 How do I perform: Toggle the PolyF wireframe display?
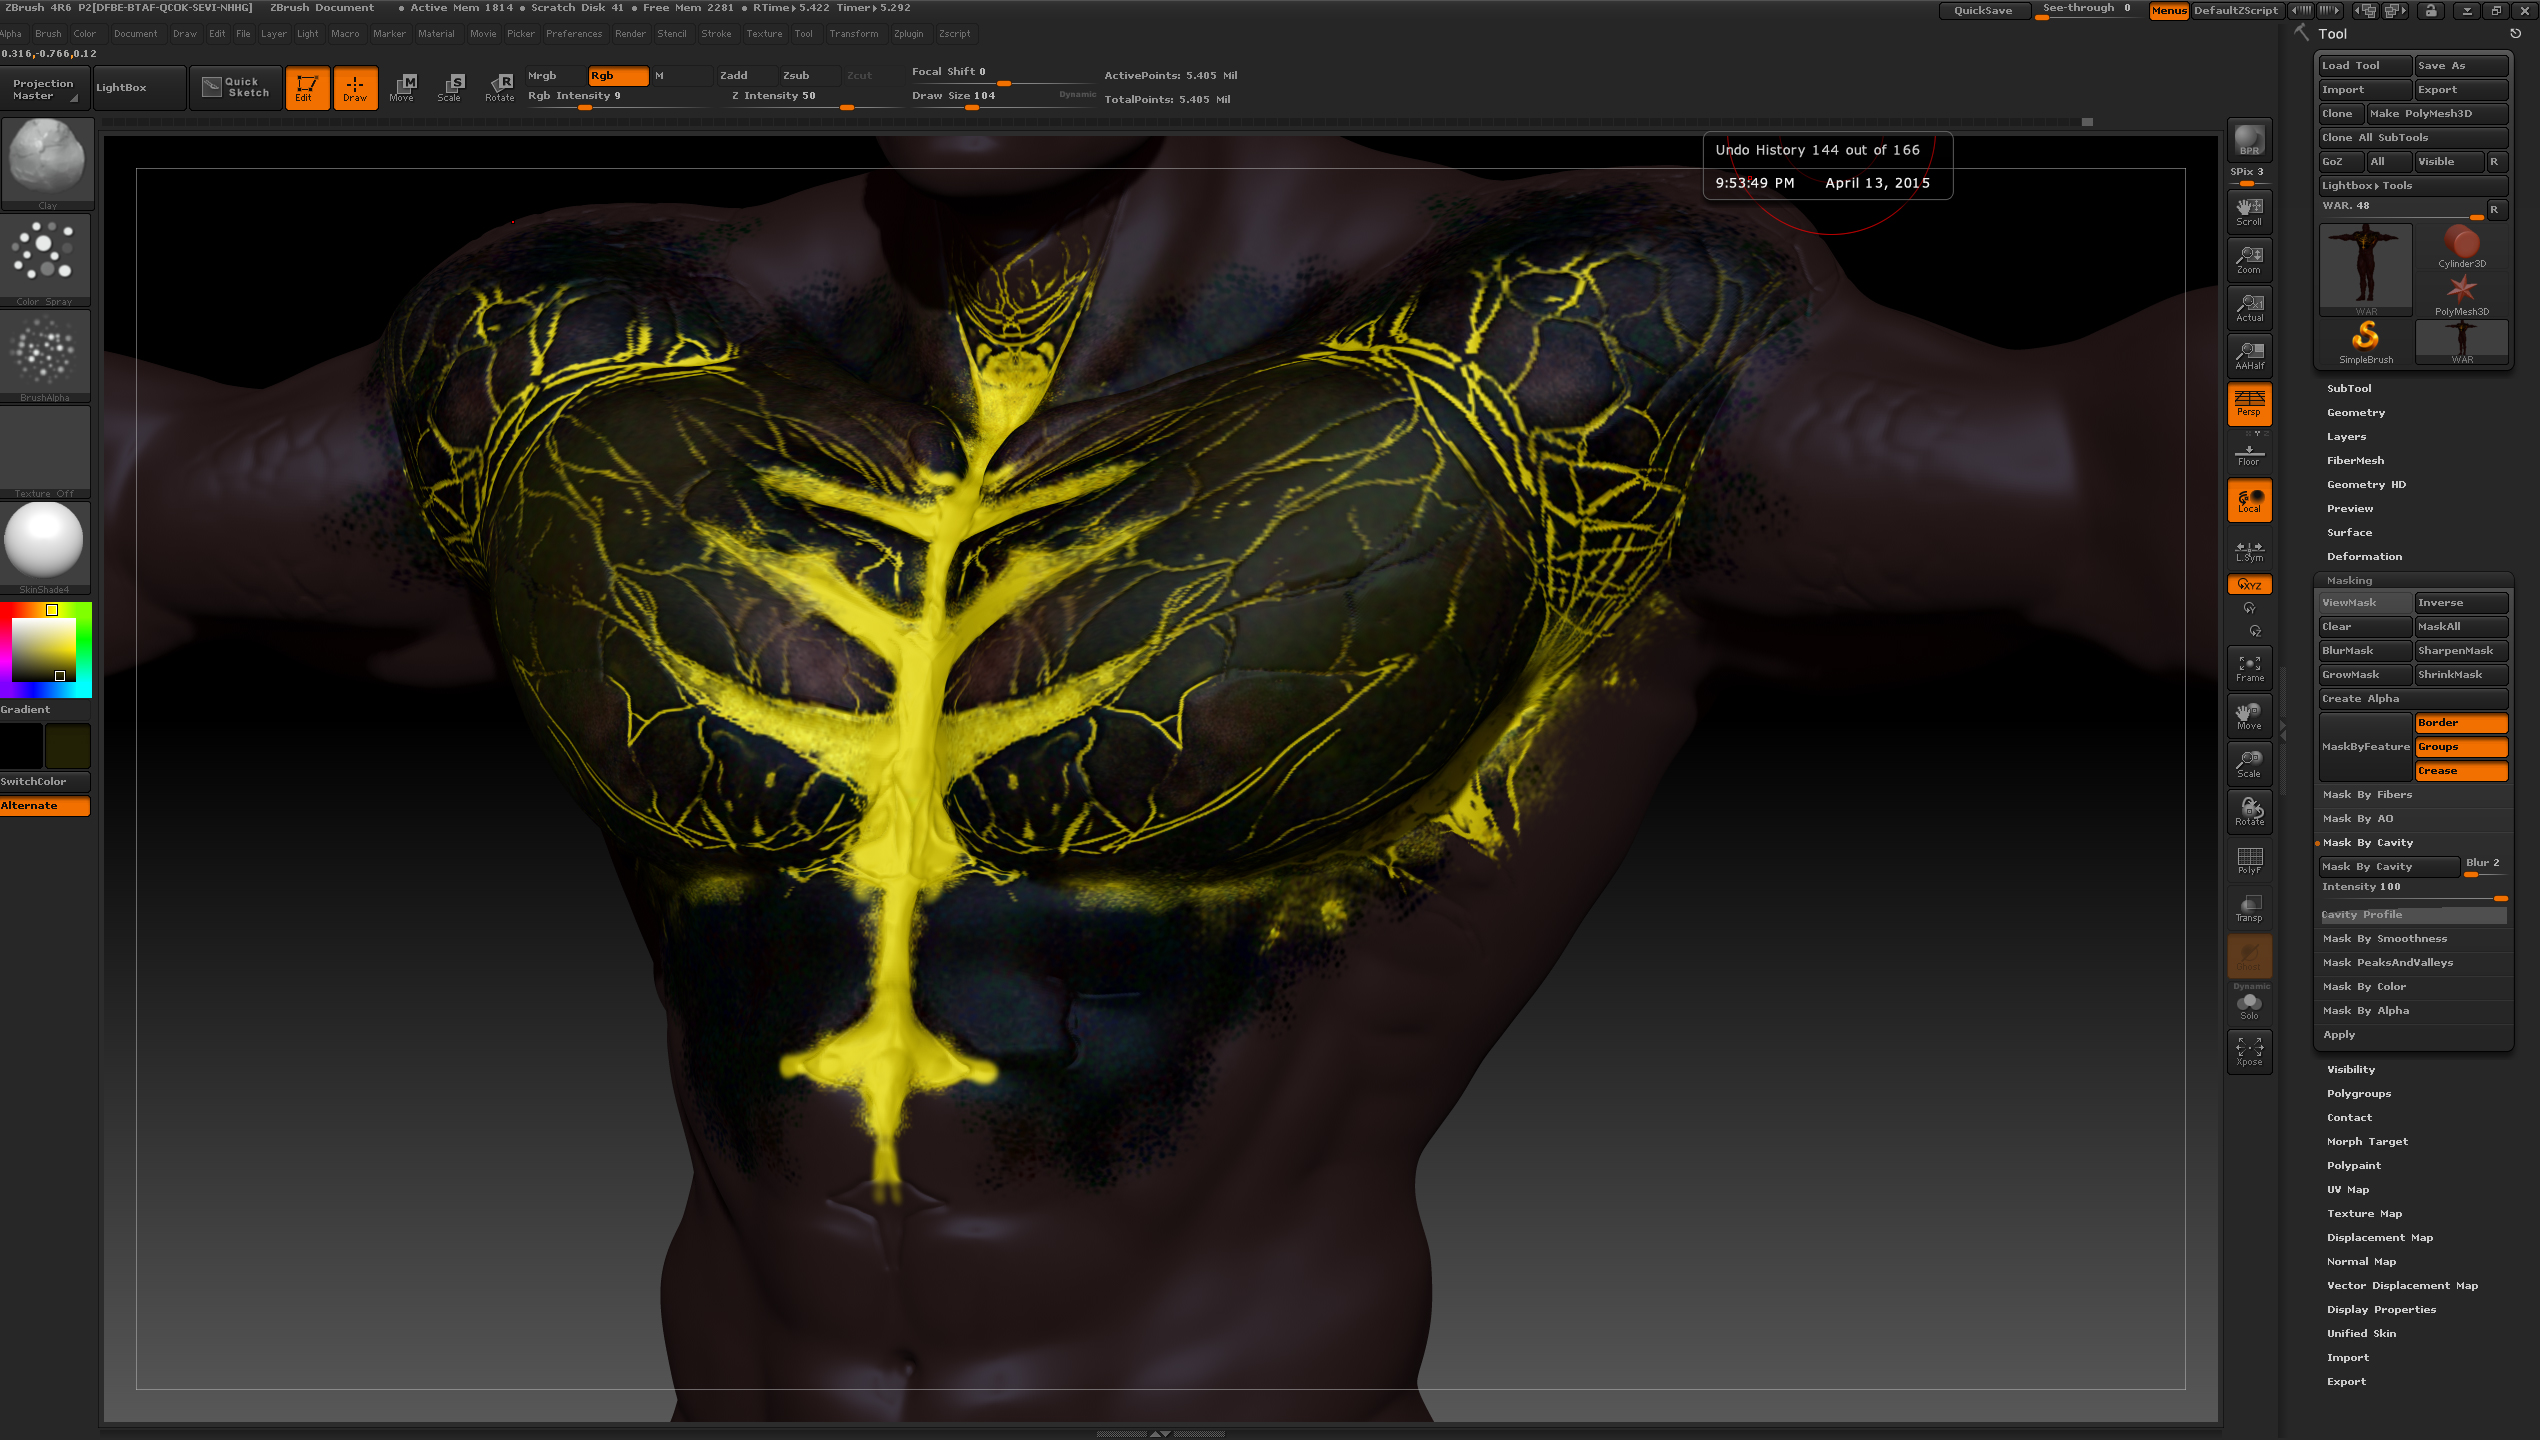click(2249, 859)
